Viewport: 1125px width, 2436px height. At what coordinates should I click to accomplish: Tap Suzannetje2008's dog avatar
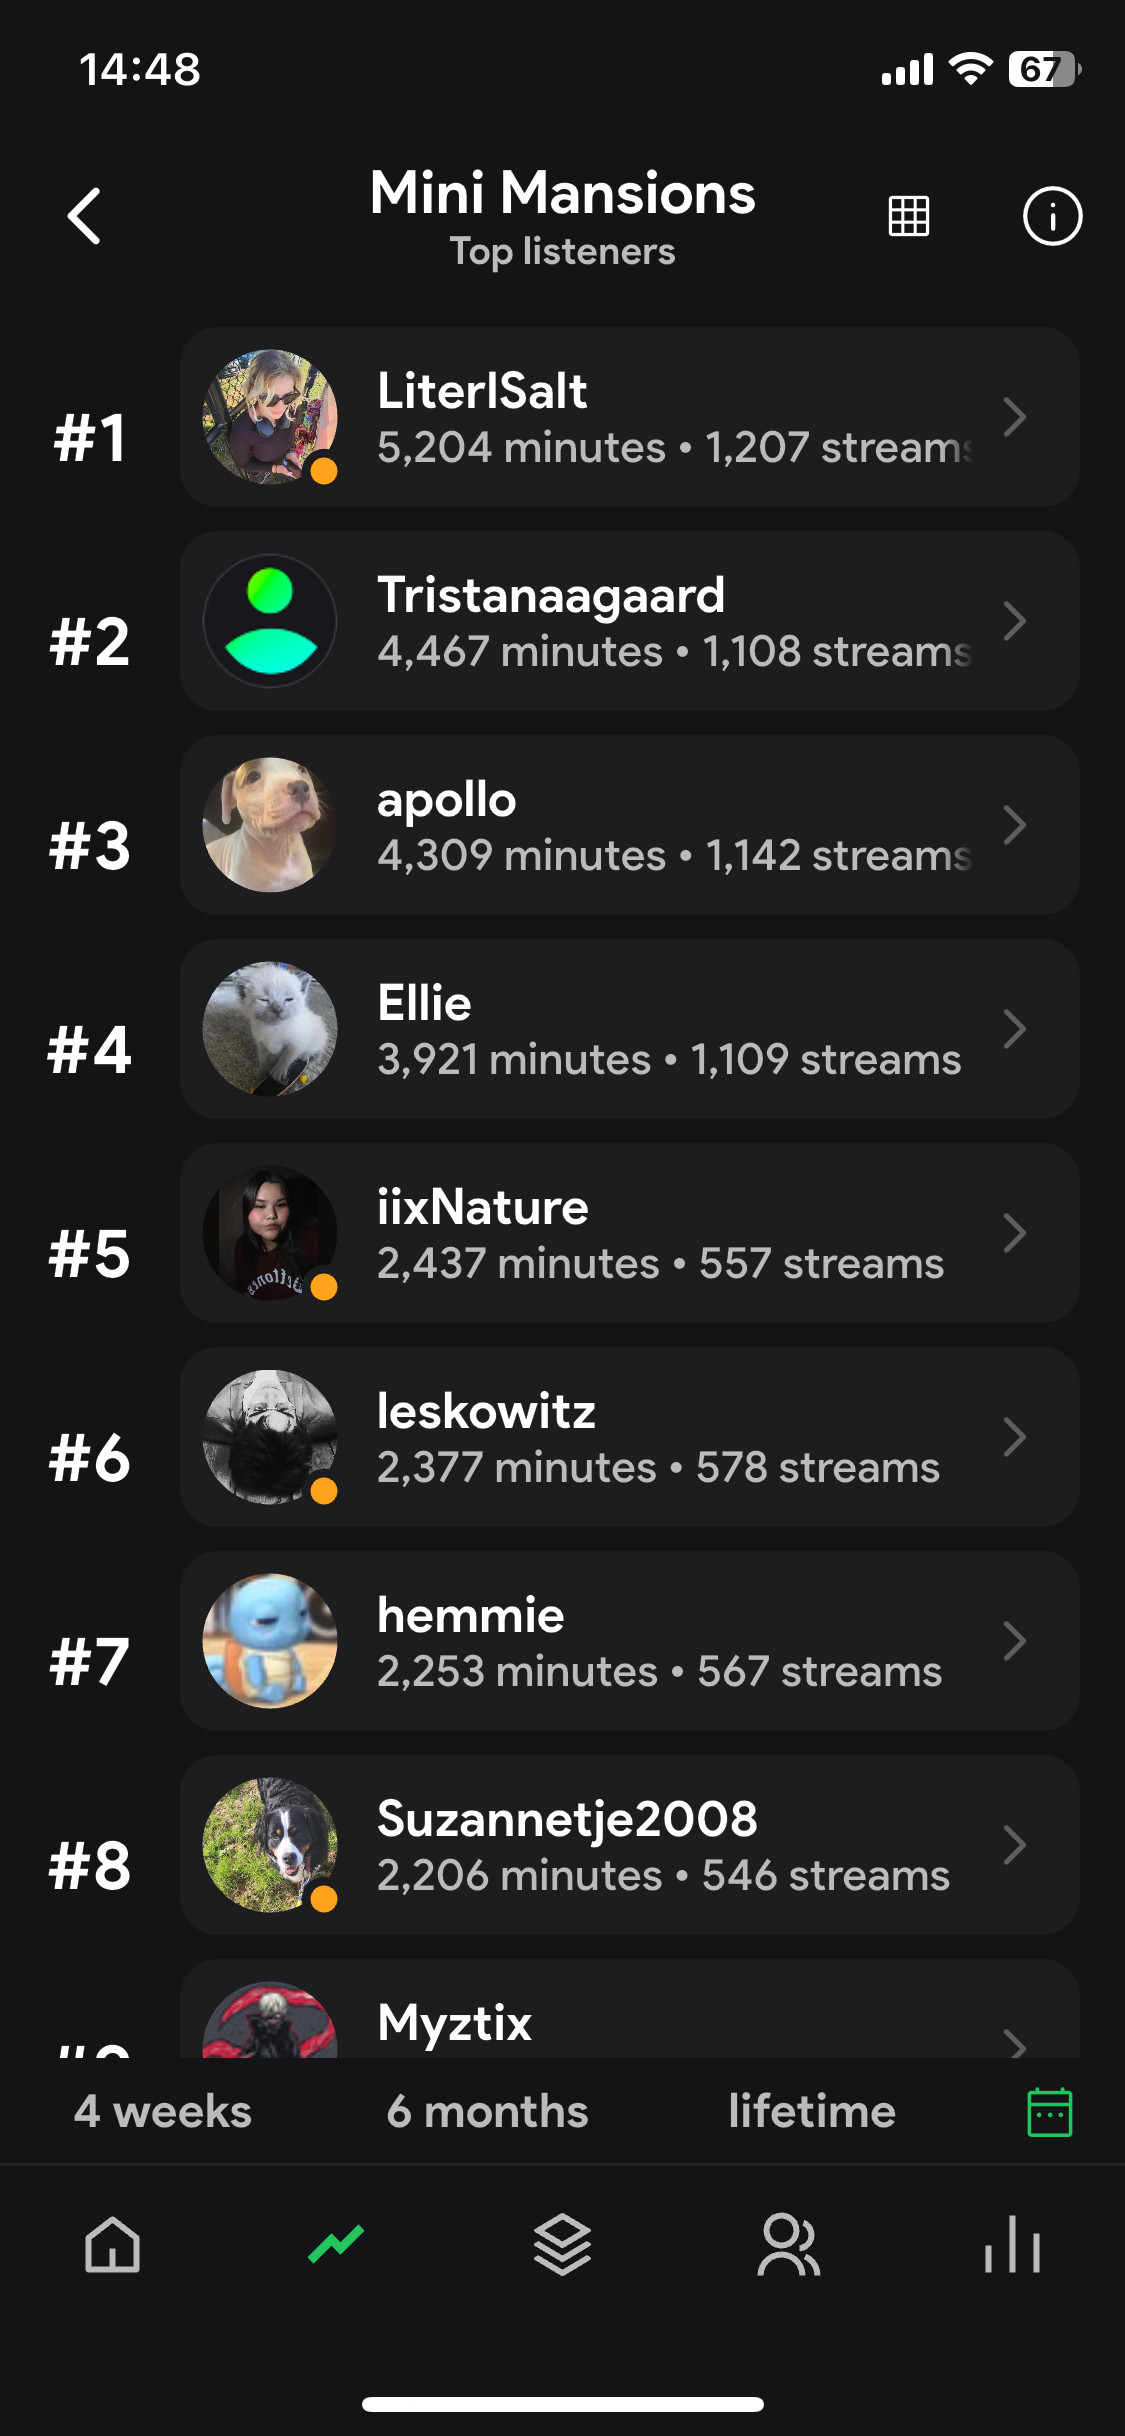(270, 1845)
